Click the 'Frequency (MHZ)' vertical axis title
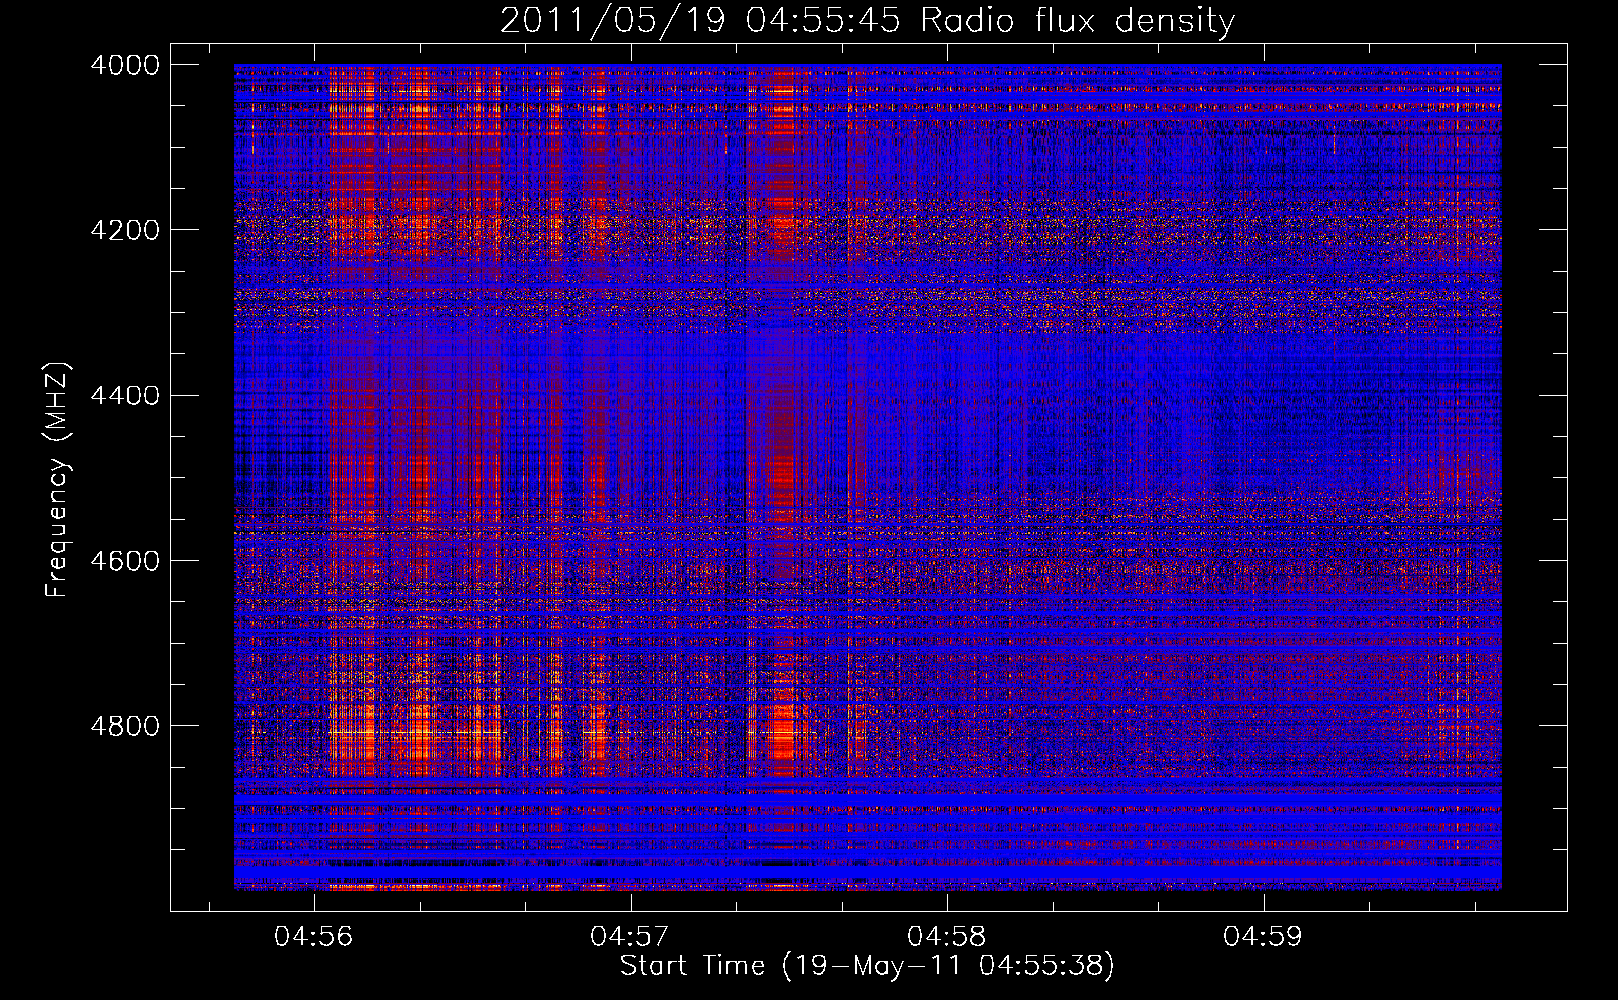Screen dimensions: 1618x1000 57,479
